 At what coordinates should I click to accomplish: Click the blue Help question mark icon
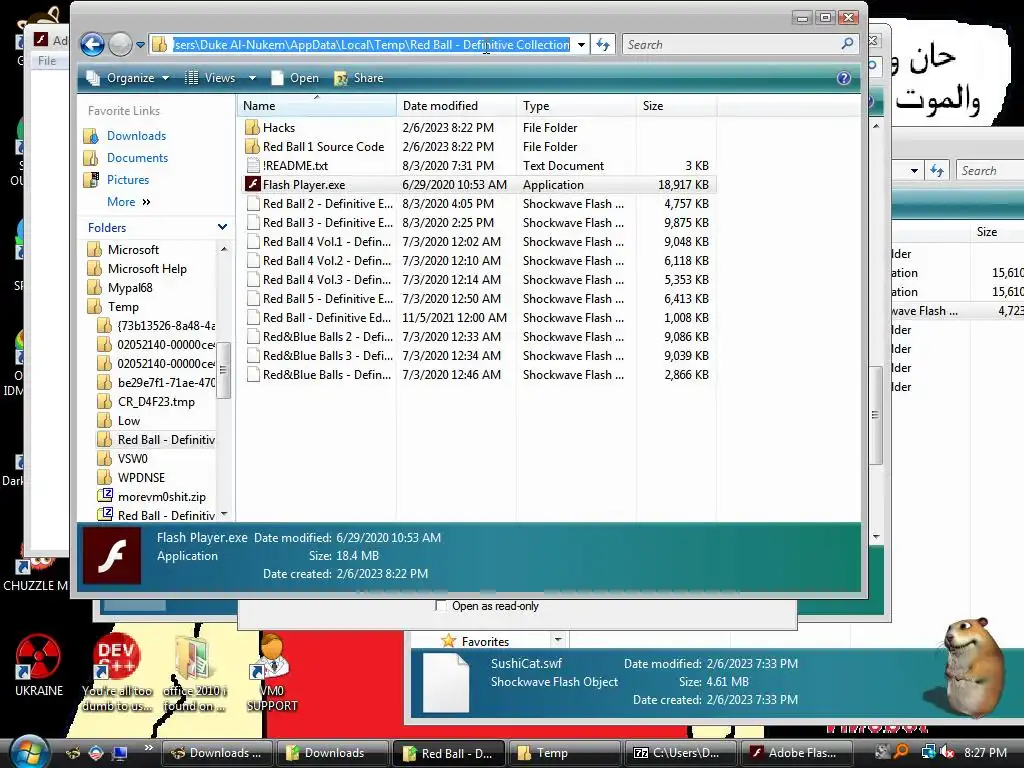point(844,78)
